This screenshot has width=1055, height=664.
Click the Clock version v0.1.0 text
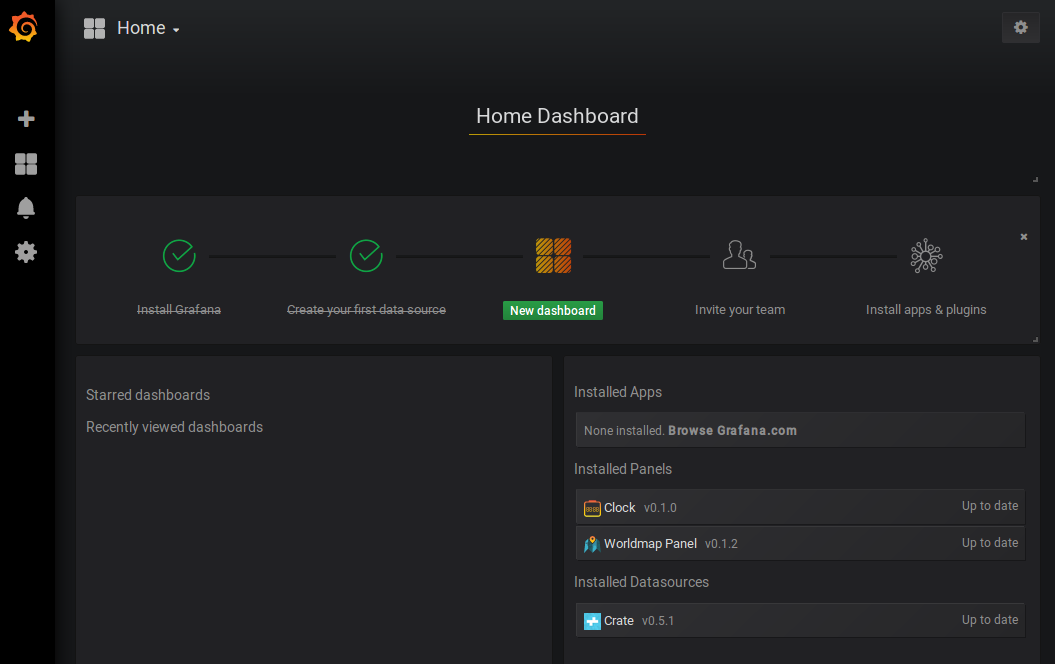click(660, 508)
